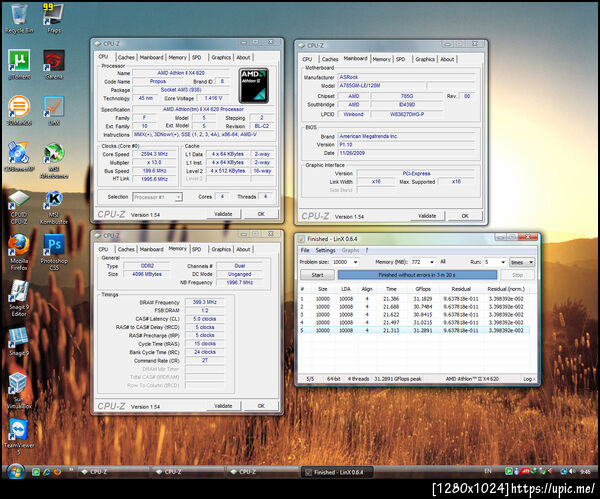Open the Recycle Bin desktop icon
The height and width of the screenshot is (499, 600).
point(19,18)
